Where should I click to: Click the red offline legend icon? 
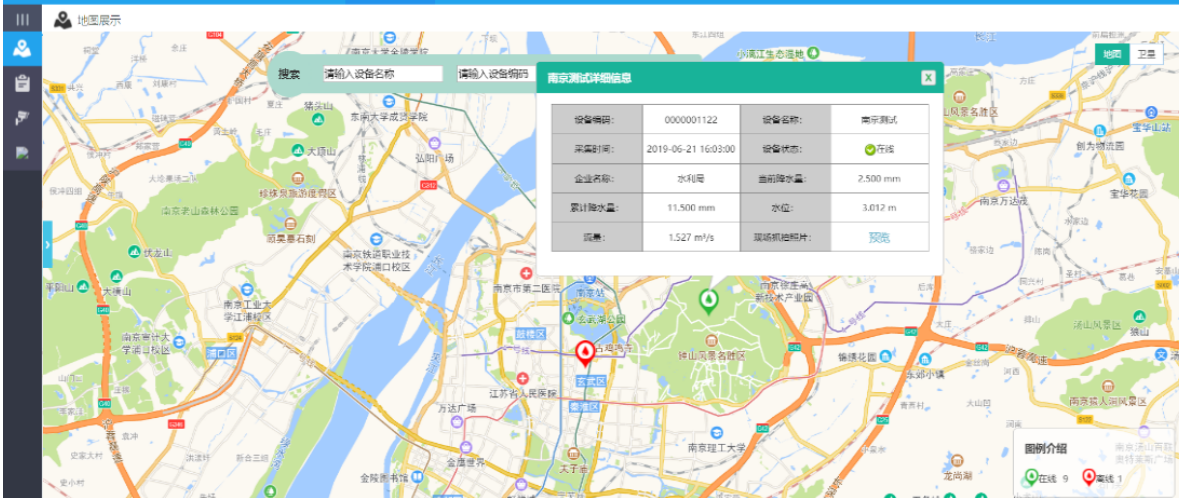click(x=1089, y=477)
